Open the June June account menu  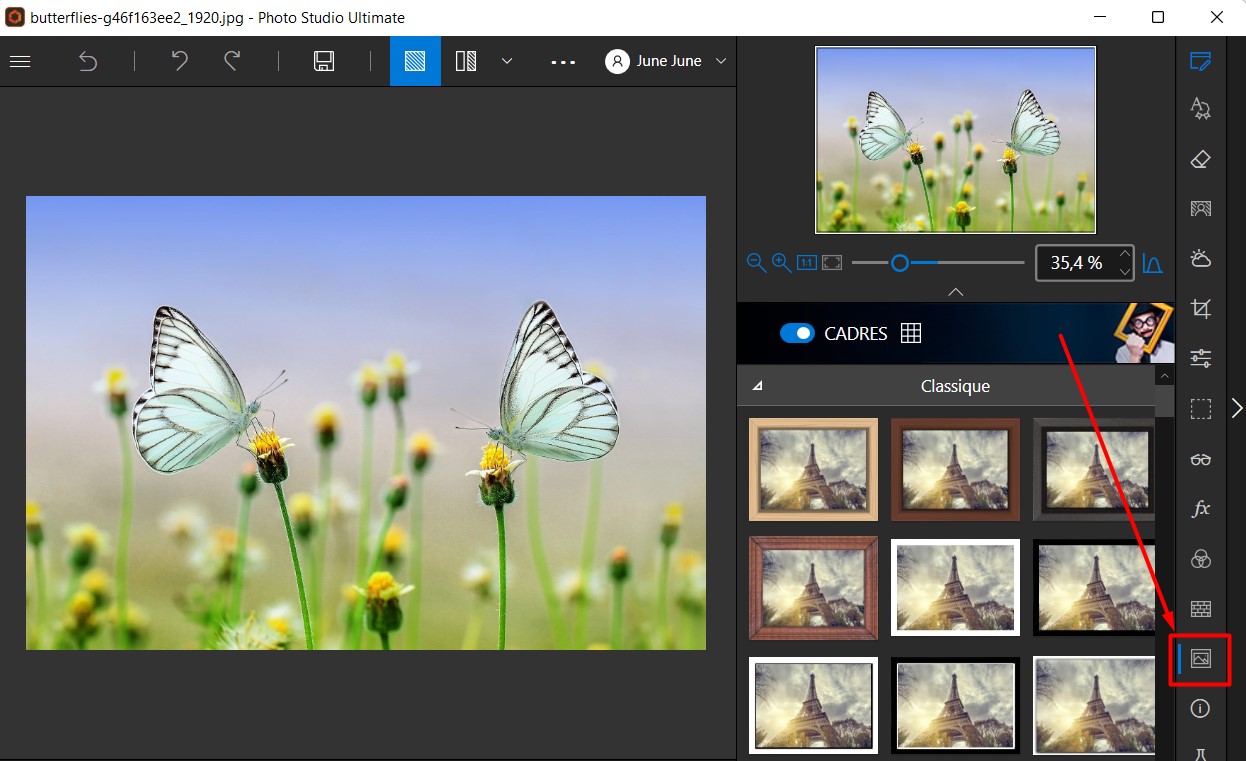point(666,61)
